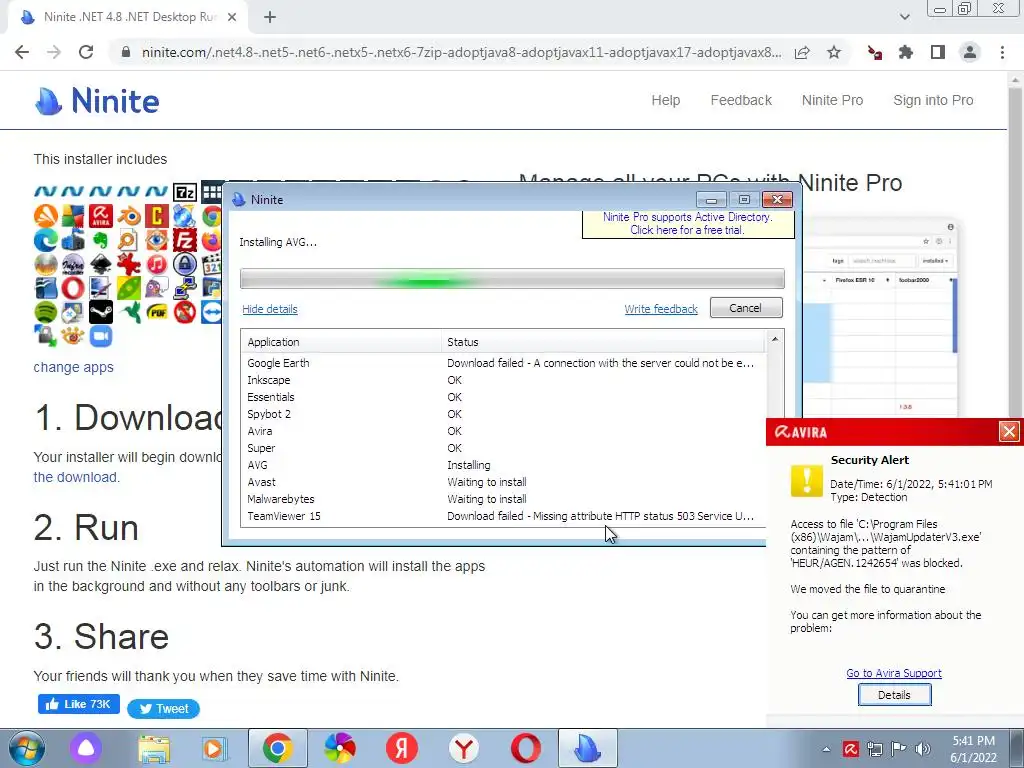
Task: Cancel the Ninite installation
Action: pyautogui.click(x=746, y=308)
